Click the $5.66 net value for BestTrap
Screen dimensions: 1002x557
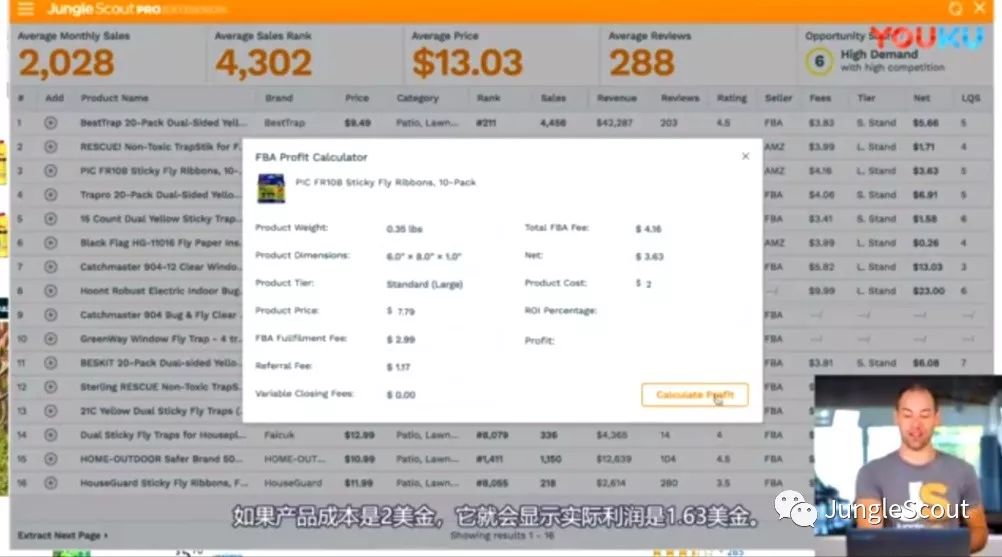pos(925,123)
